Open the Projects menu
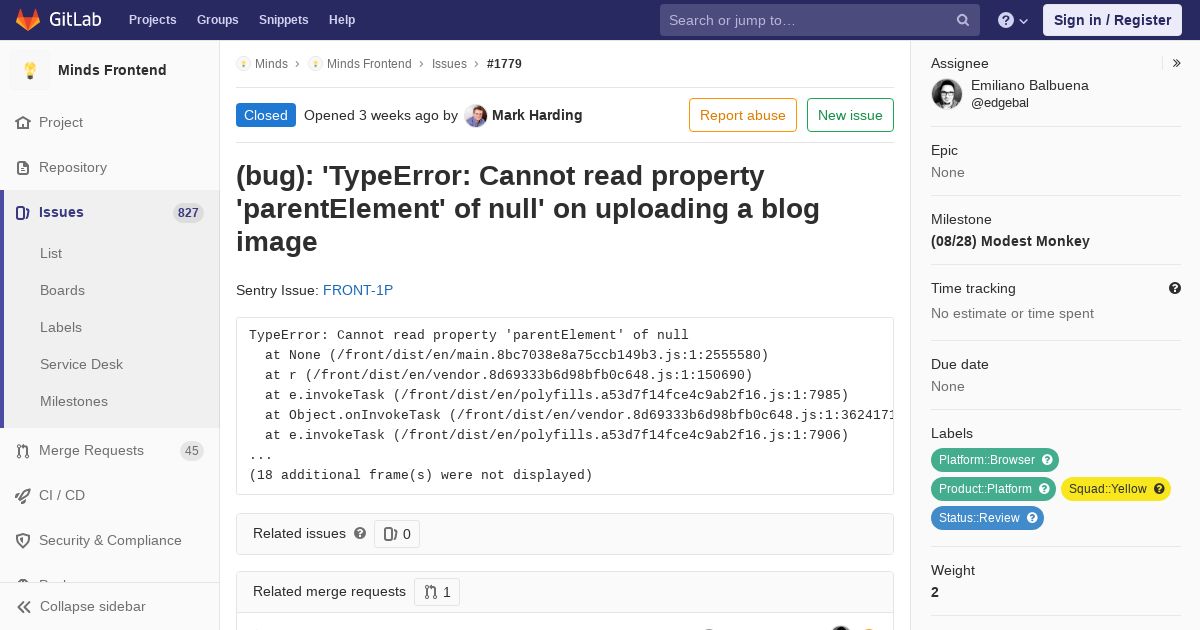 point(152,20)
